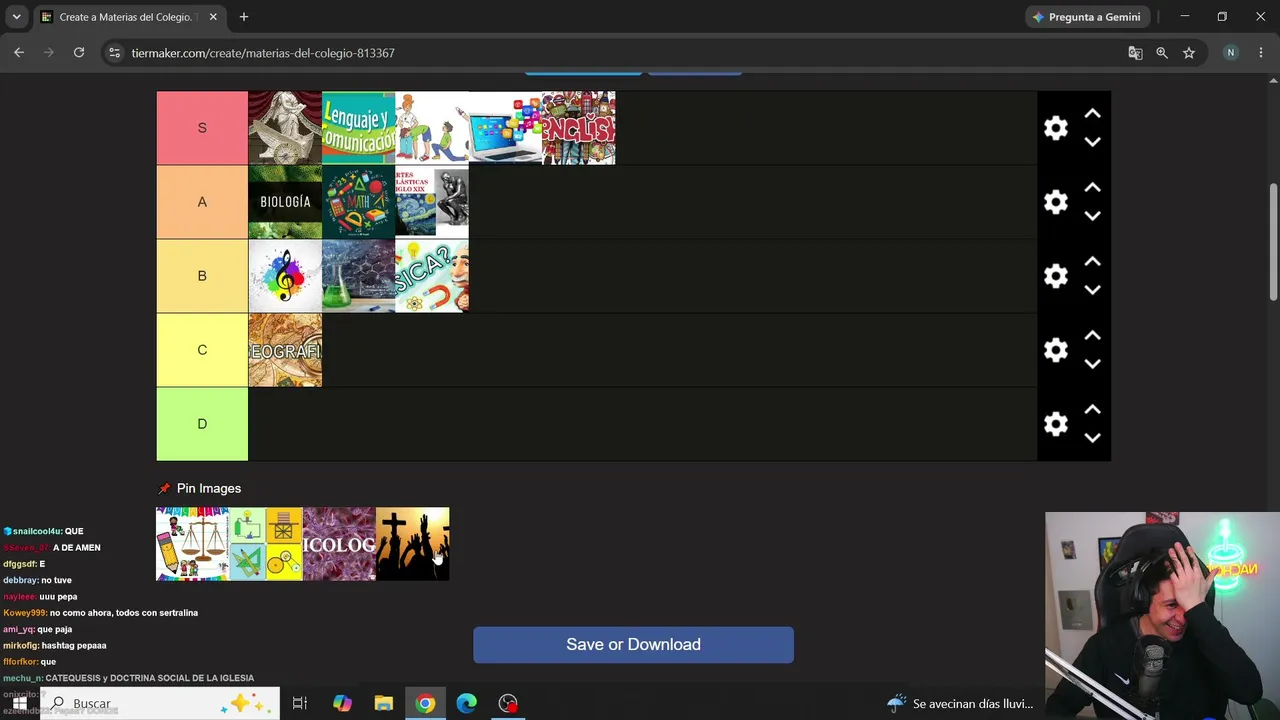The image size is (1280, 720).
Task: Select the Física magnet image in B tier
Action: click(x=432, y=276)
